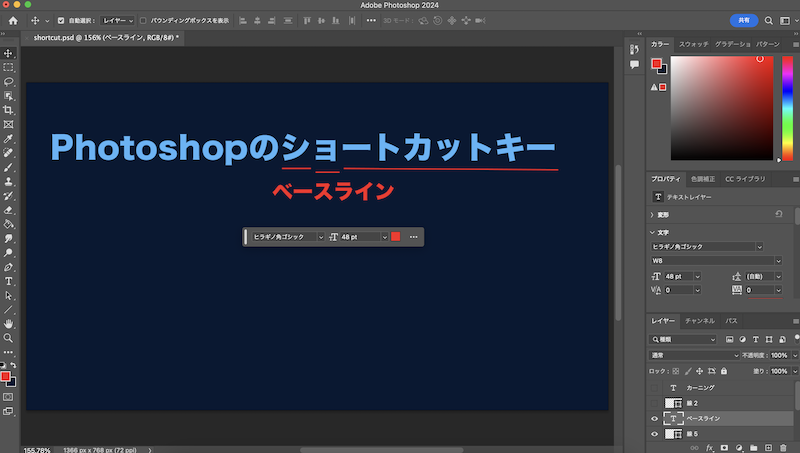Switch to the チャンネル tab

[699, 321]
